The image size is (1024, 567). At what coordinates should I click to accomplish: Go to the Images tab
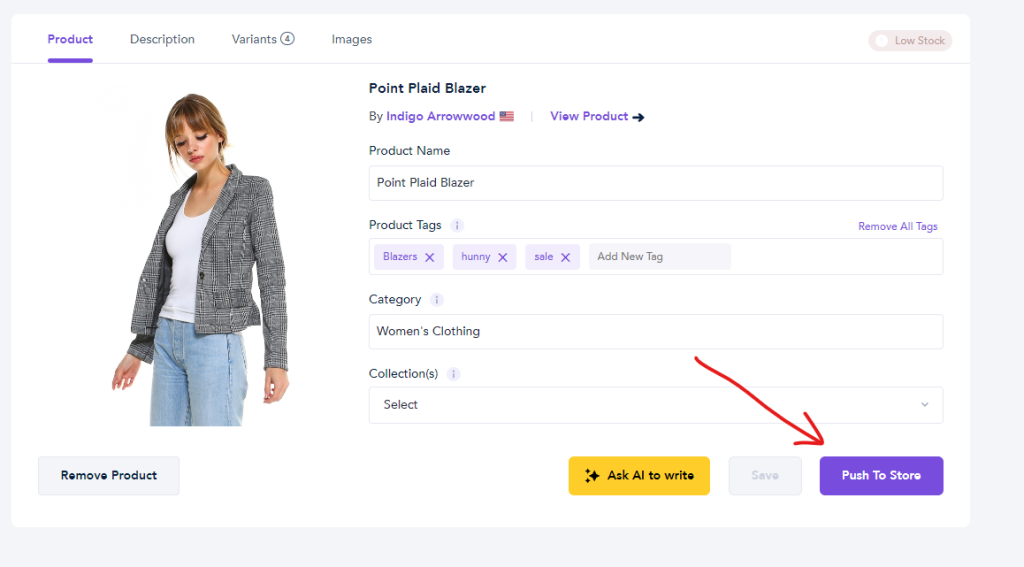point(351,40)
